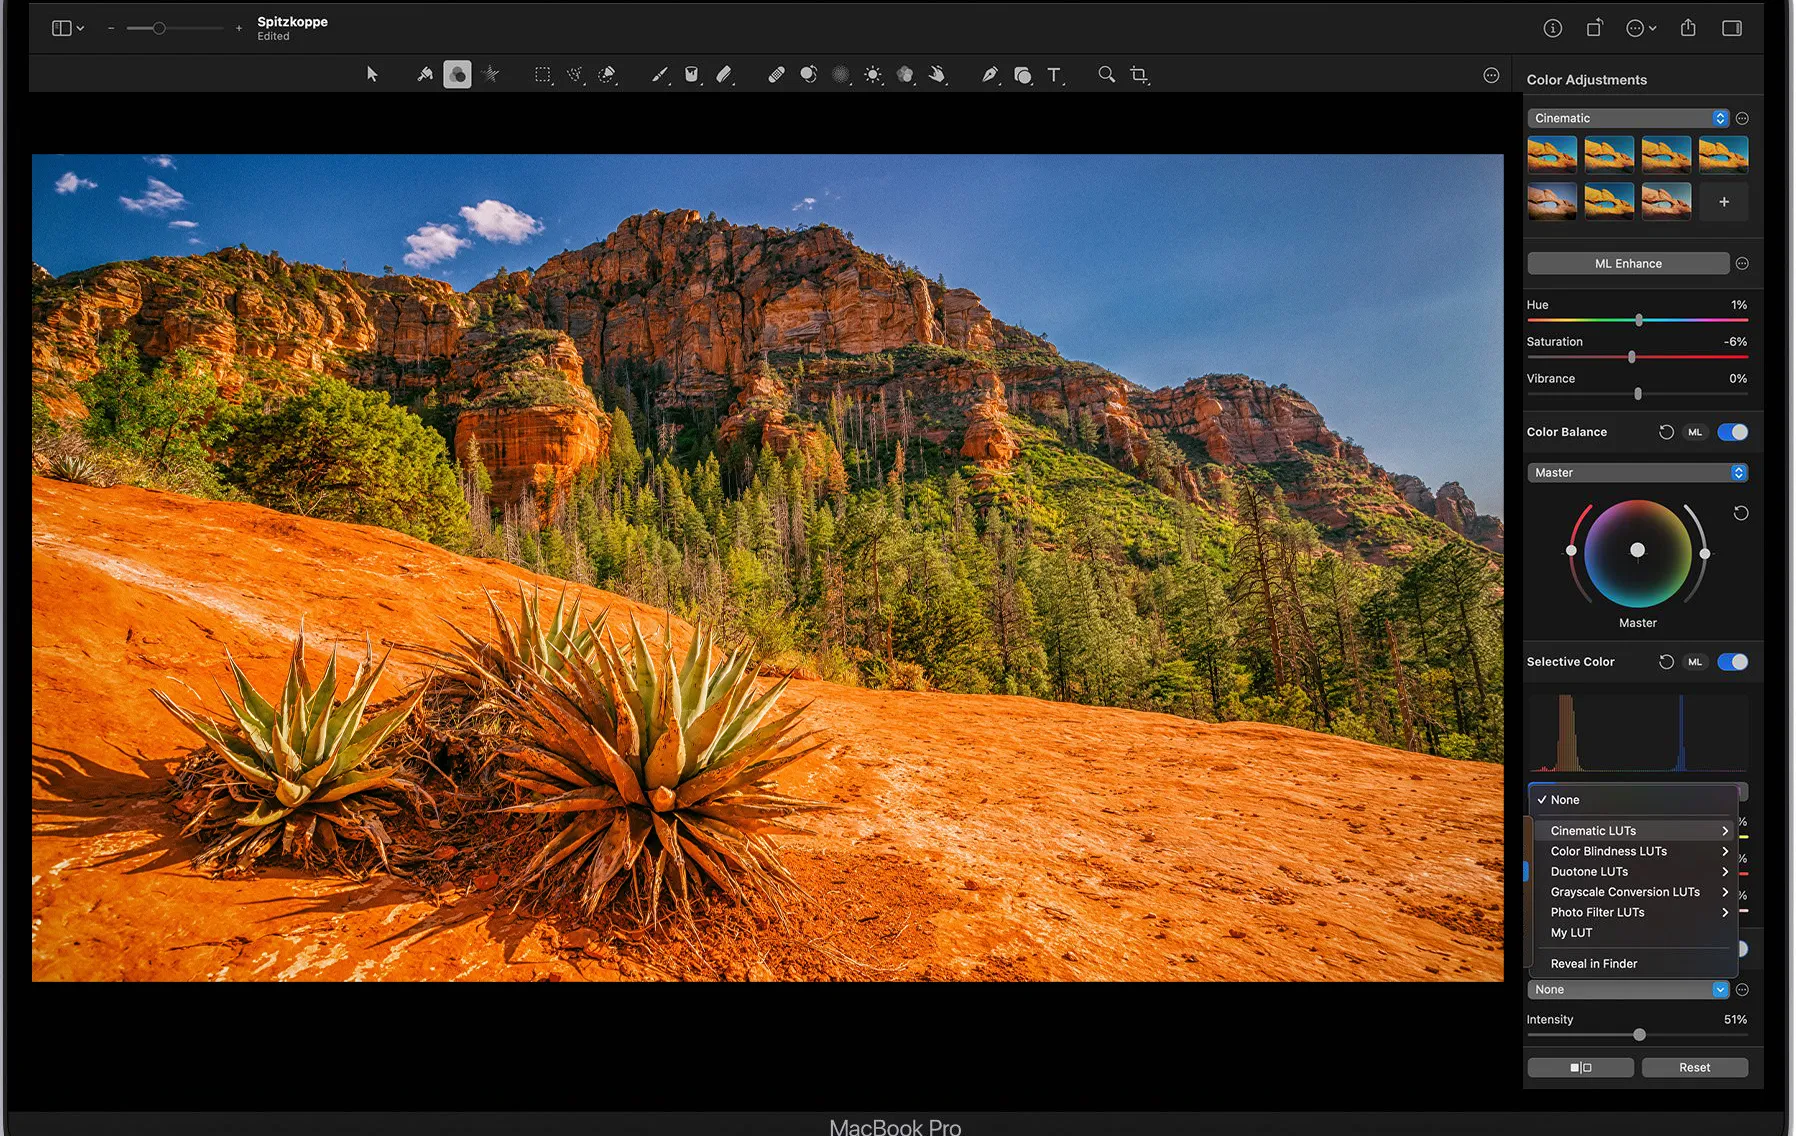This screenshot has width=1796, height=1136.
Task: Select the Repair tool bandaid icon
Action: (776, 74)
